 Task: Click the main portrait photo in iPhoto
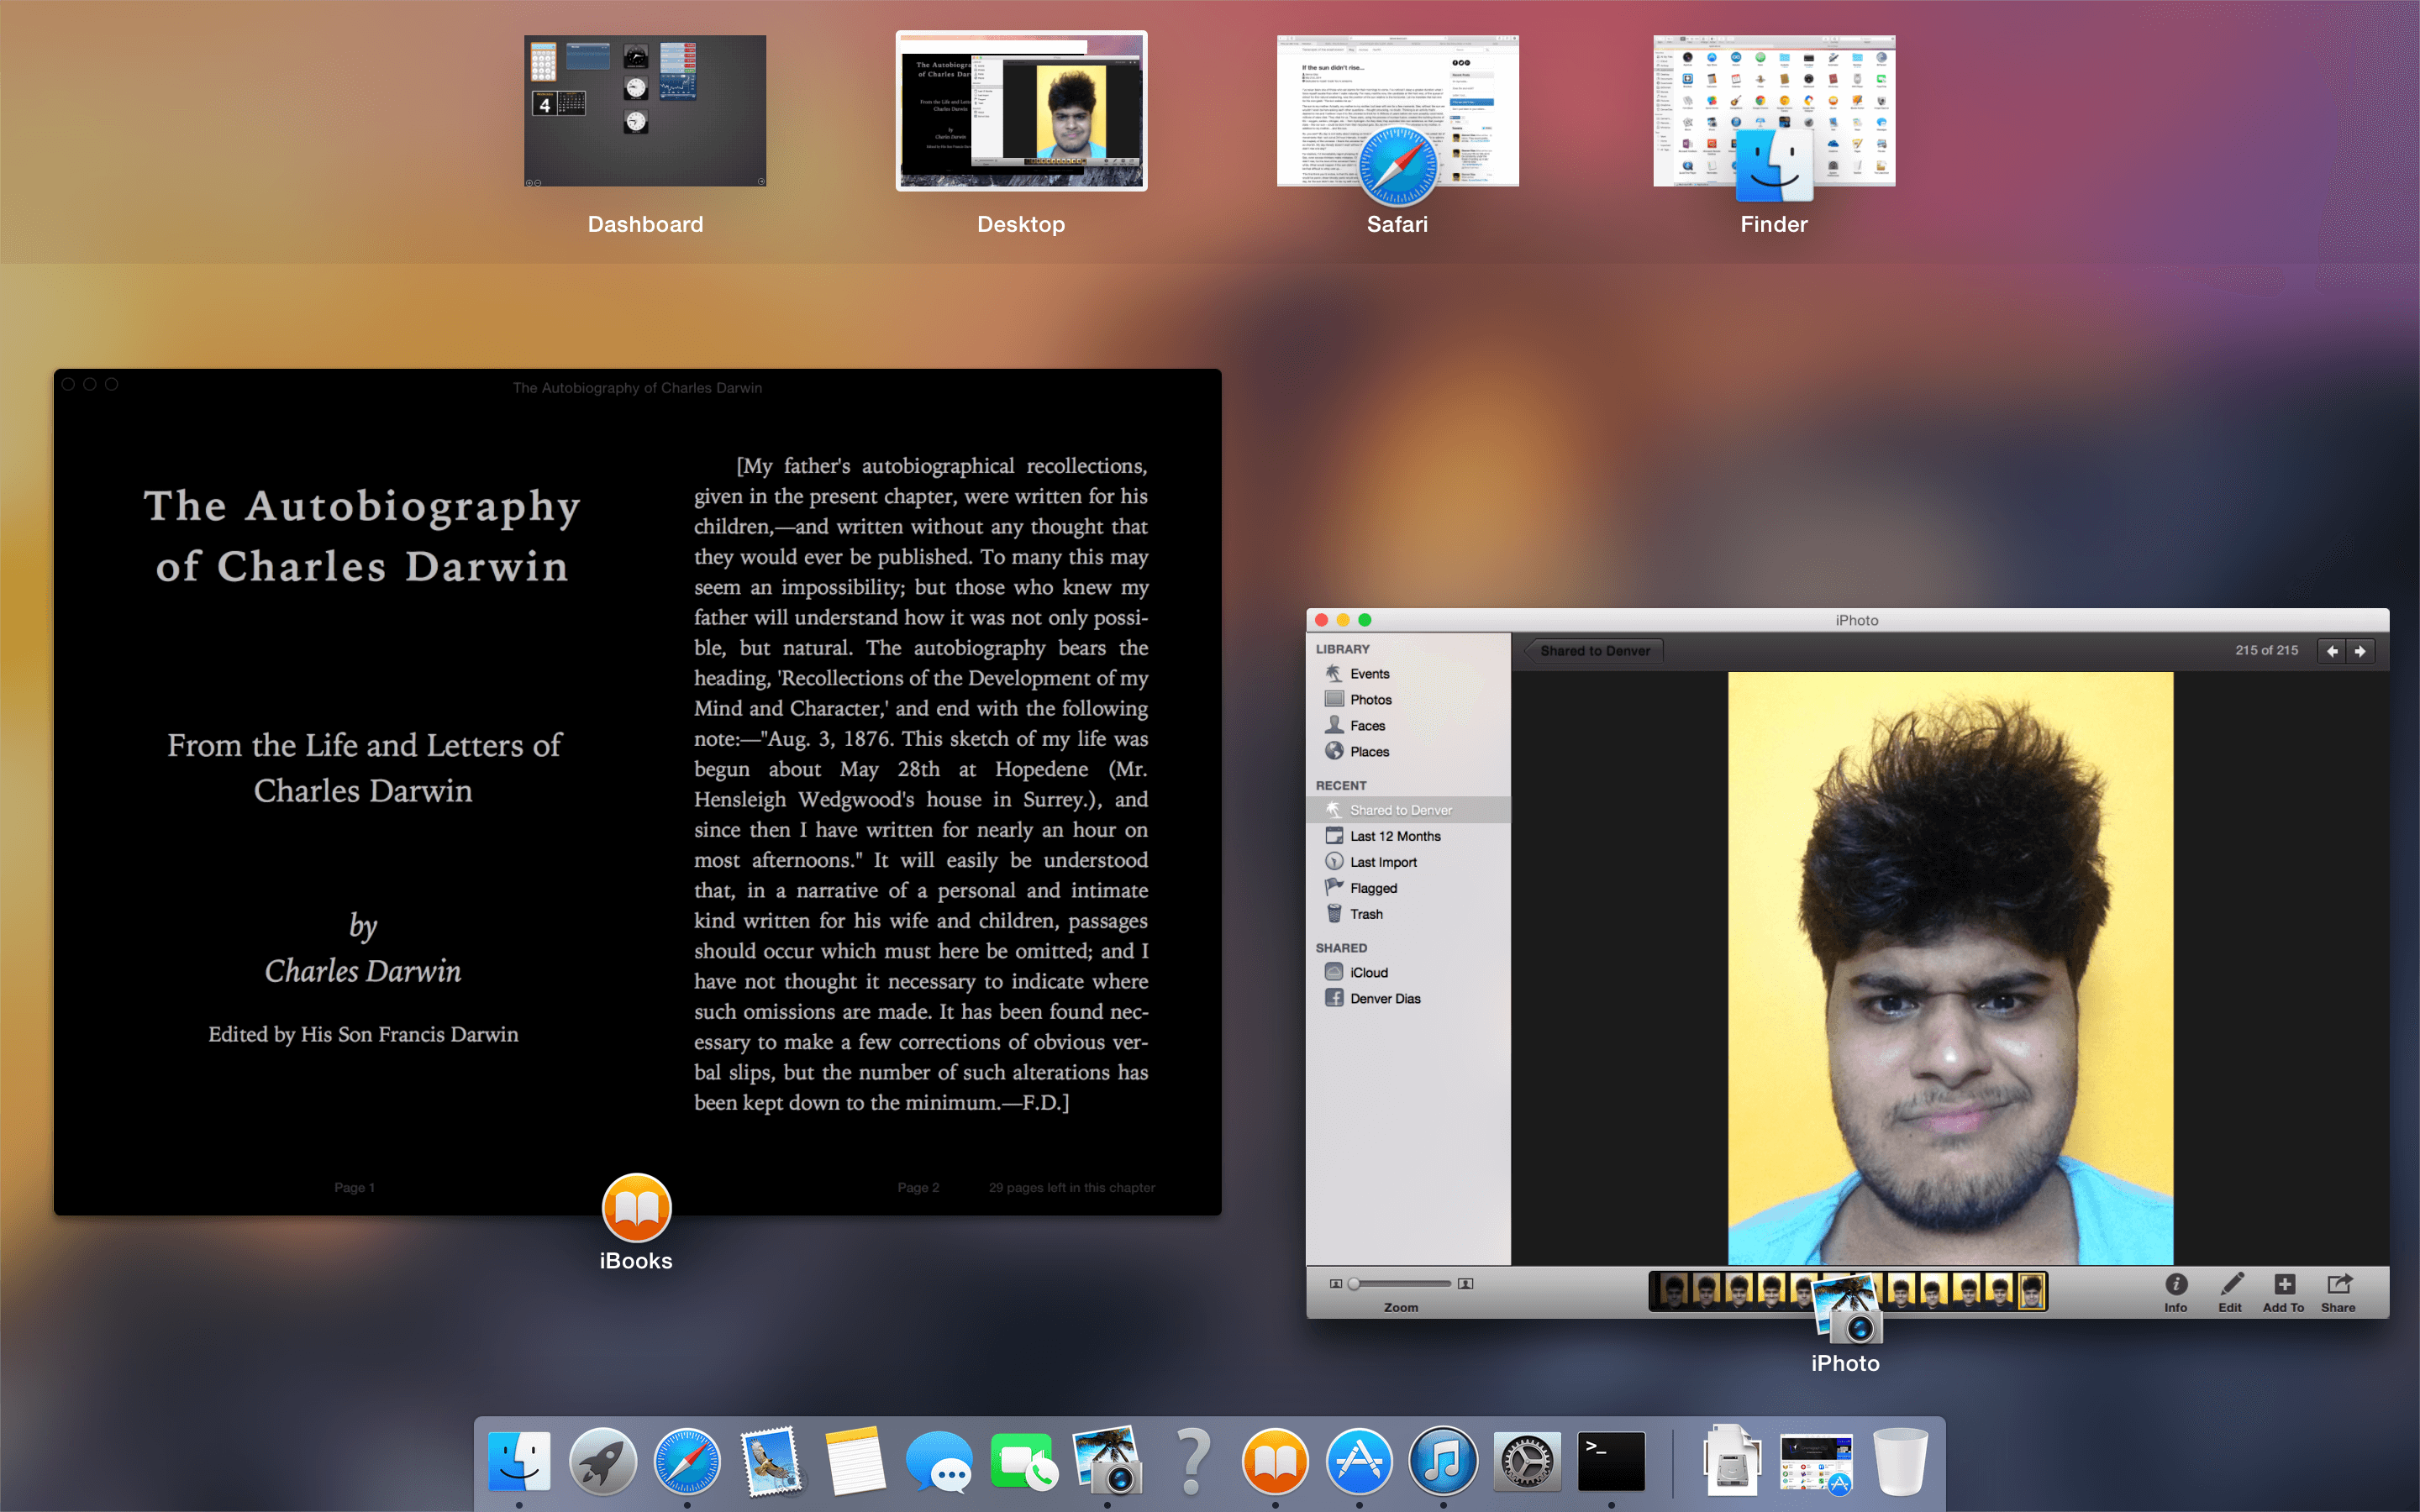click(1950, 968)
